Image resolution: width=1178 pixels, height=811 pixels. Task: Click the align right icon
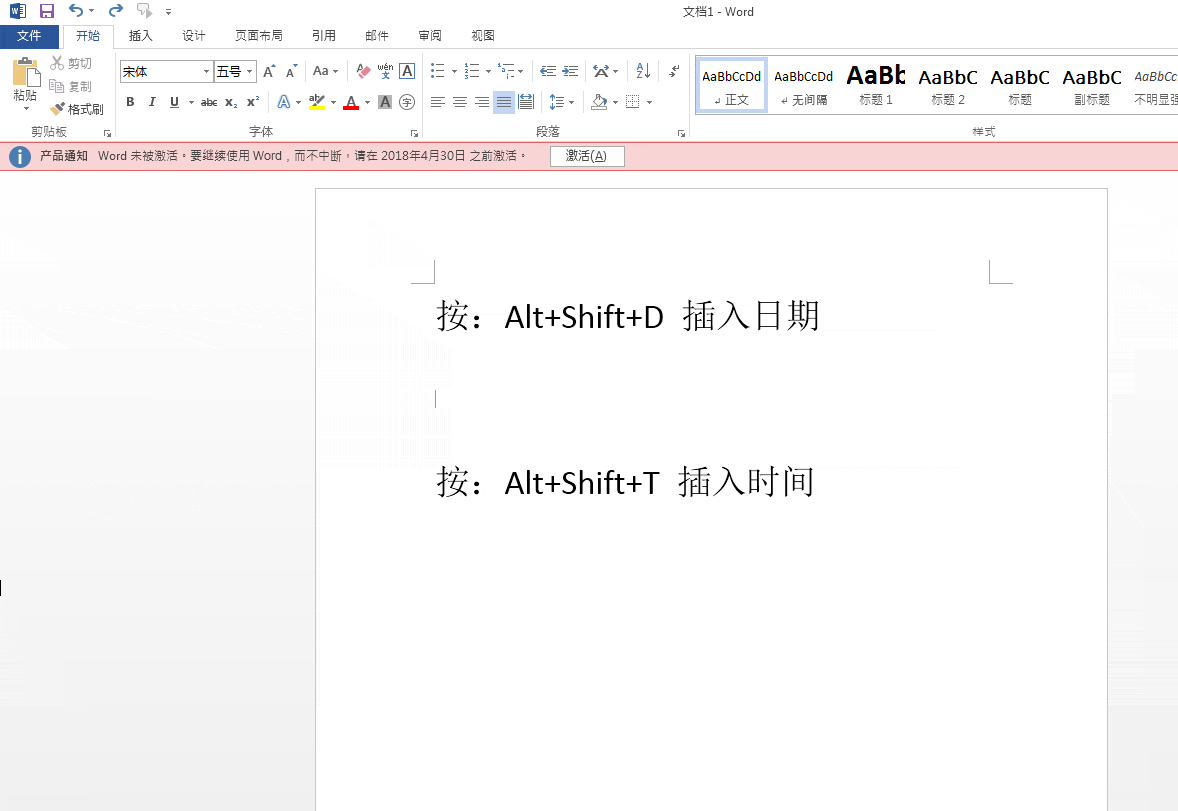coord(482,101)
